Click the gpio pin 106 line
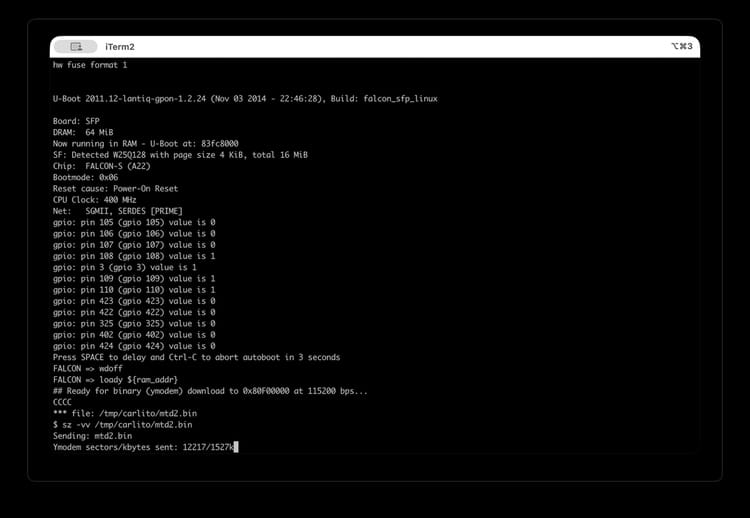 tap(134, 233)
